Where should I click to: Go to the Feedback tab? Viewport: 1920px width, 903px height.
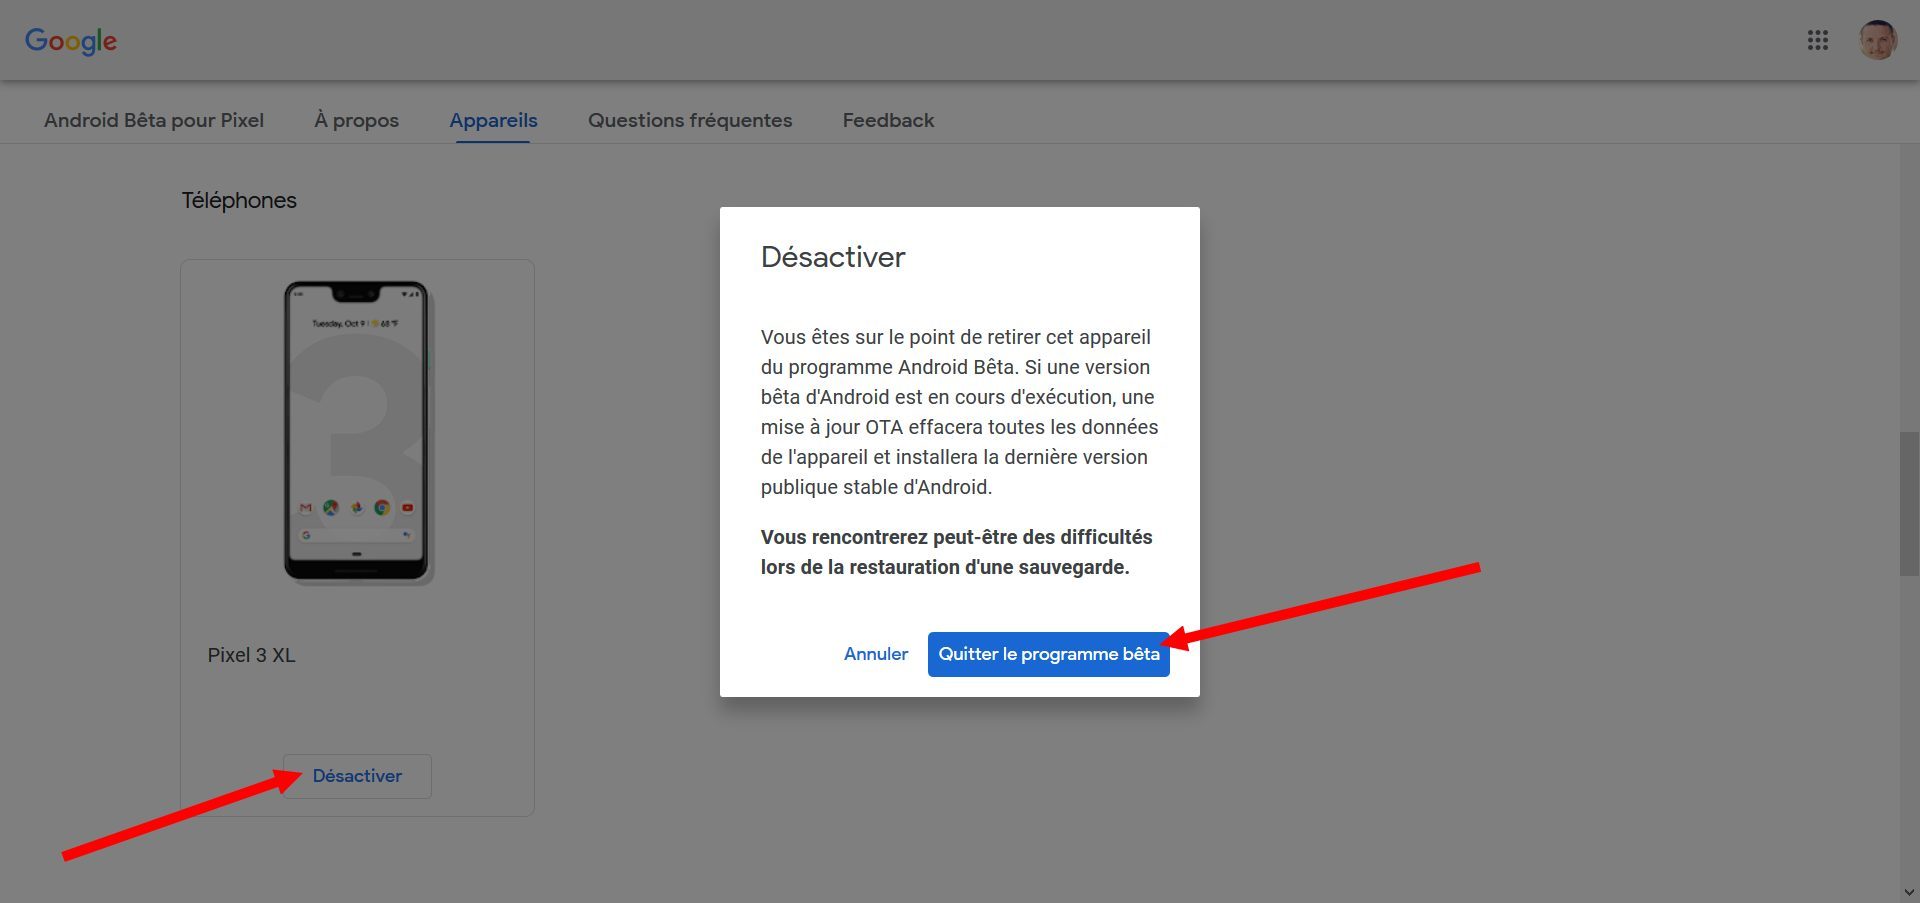tap(888, 120)
